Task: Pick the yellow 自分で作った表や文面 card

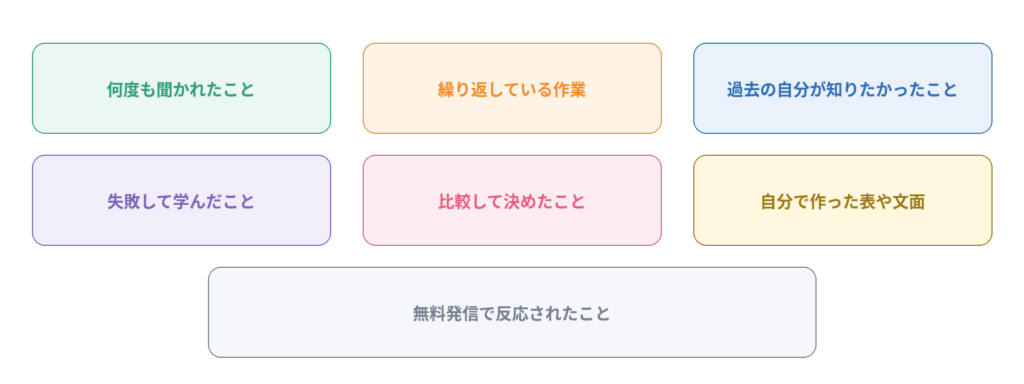Action: point(842,200)
